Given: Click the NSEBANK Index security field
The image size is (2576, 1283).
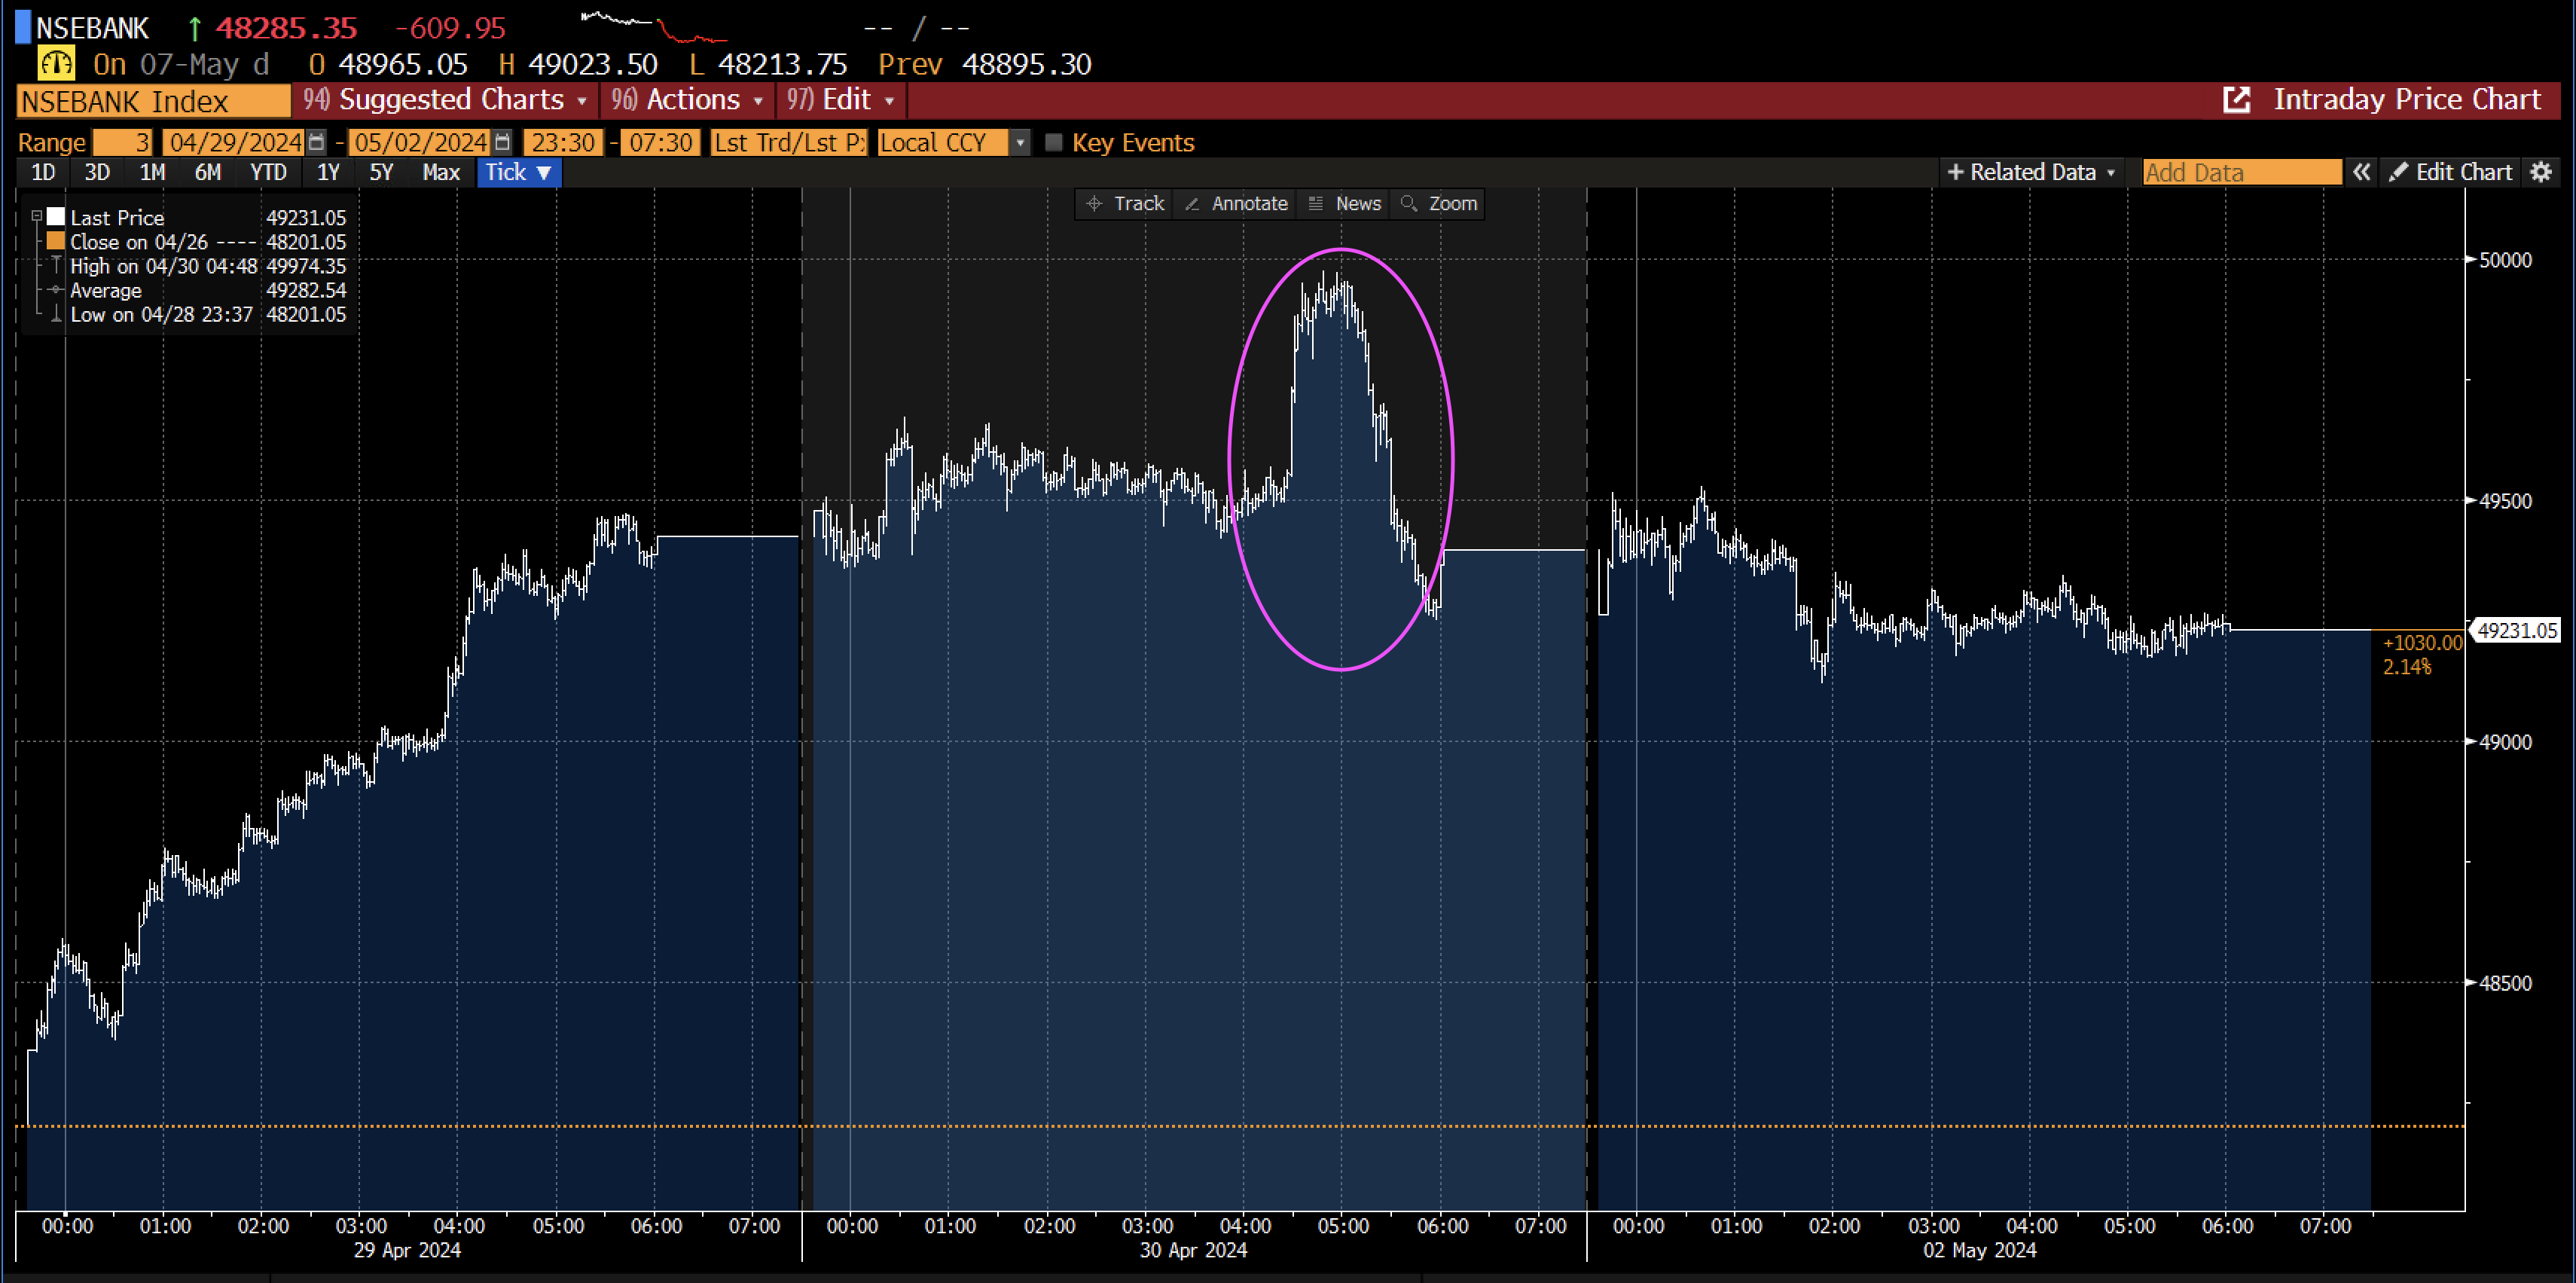Looking at the screenshot, I should point(153,101).
